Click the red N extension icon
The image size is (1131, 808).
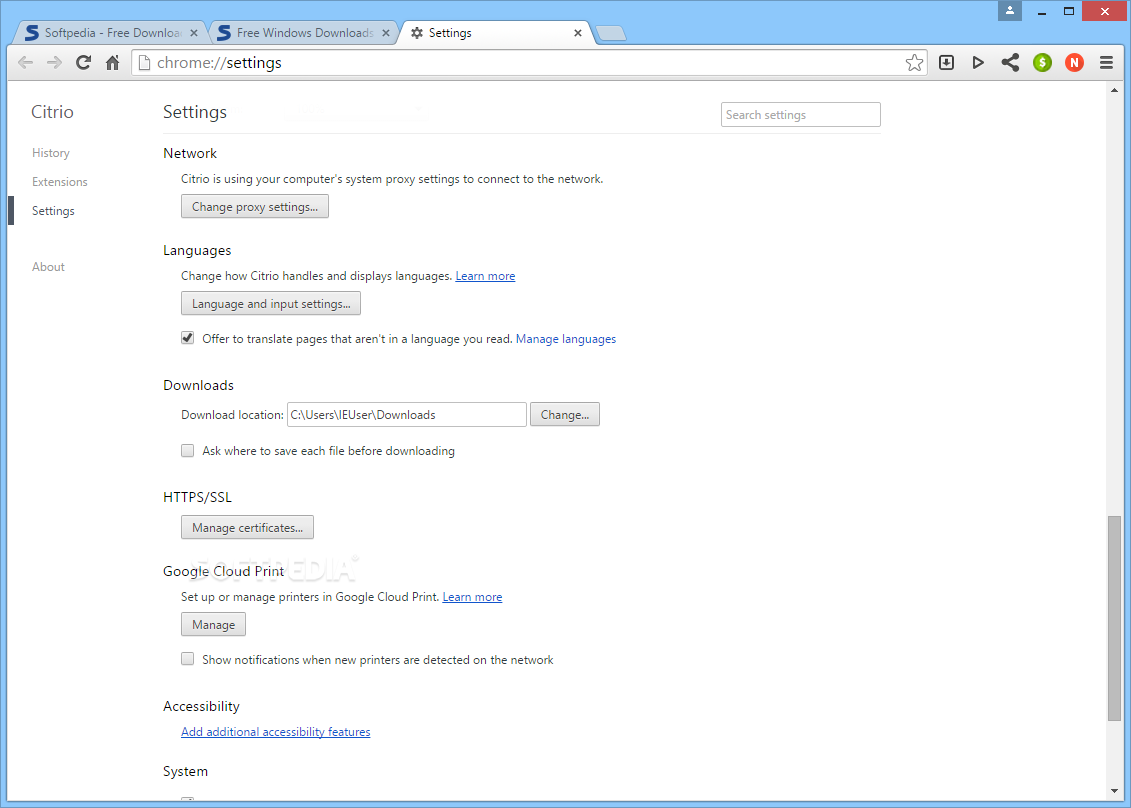[x=1074, y=63]
